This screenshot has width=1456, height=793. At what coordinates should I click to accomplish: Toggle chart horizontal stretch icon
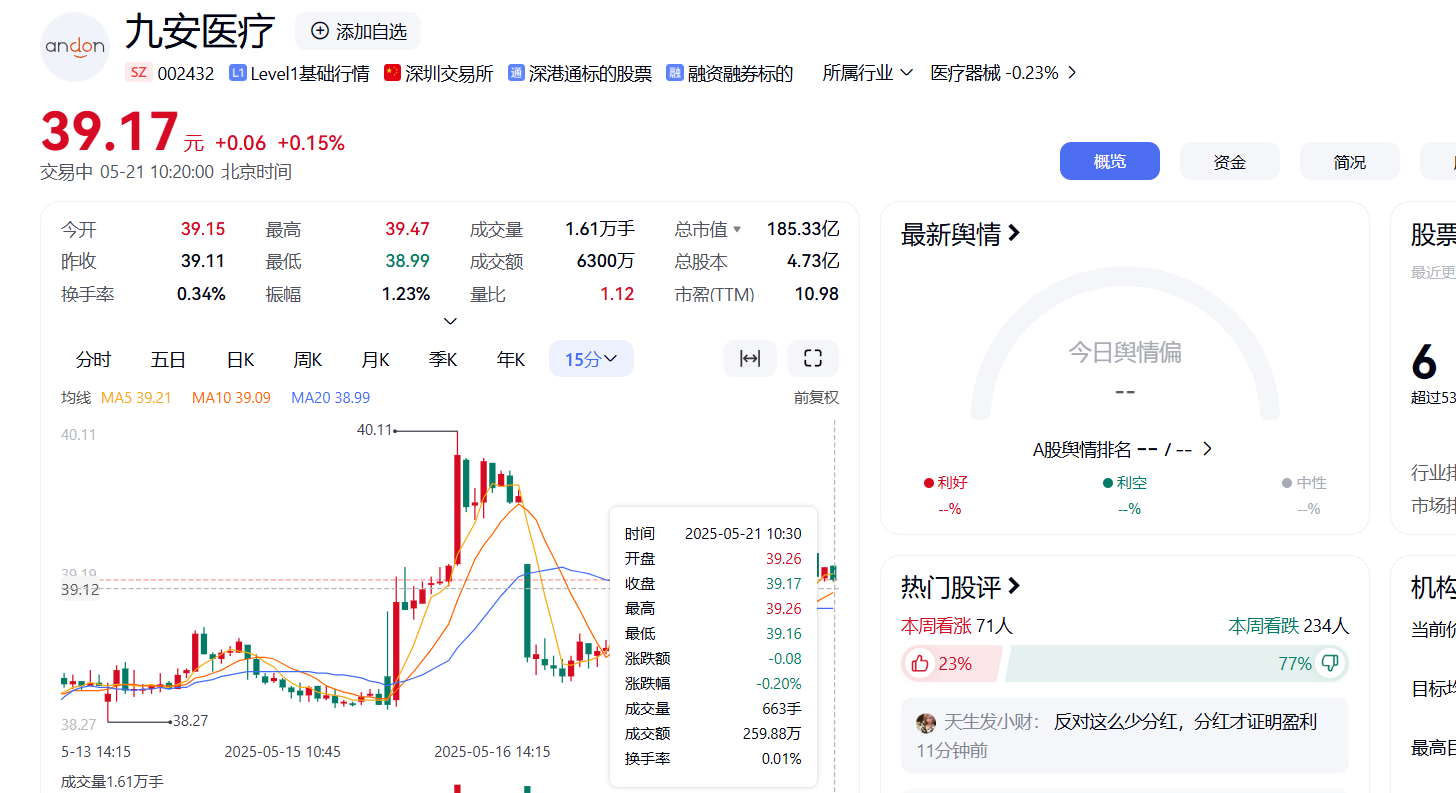[750, 359]
